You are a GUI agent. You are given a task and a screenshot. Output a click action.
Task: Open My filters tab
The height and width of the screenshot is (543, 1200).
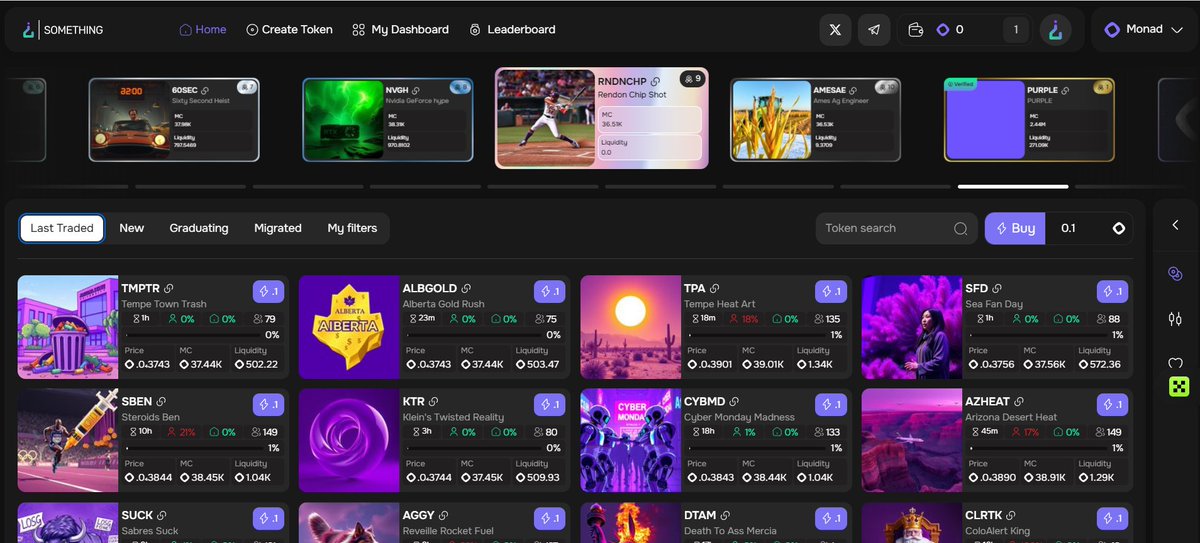(352, 228)
